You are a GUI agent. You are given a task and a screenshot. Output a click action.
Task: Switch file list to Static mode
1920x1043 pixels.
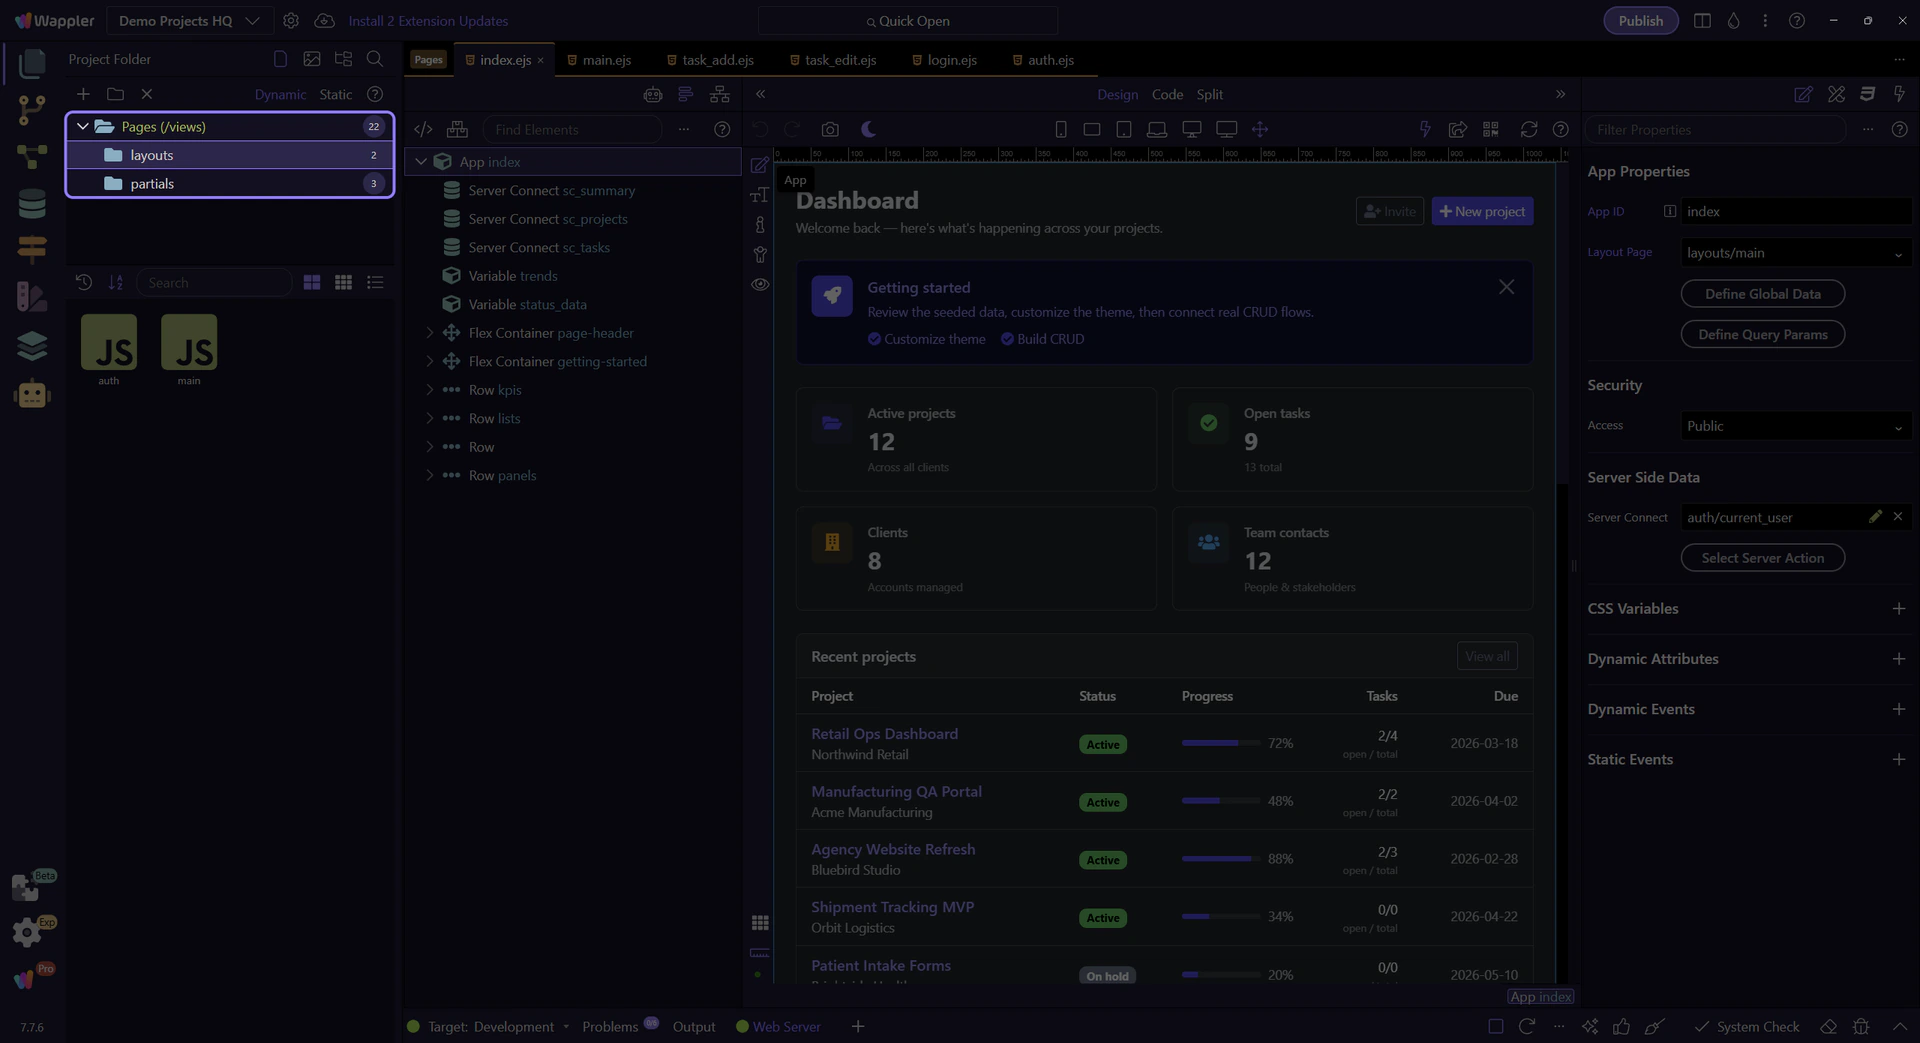(335, 94)
